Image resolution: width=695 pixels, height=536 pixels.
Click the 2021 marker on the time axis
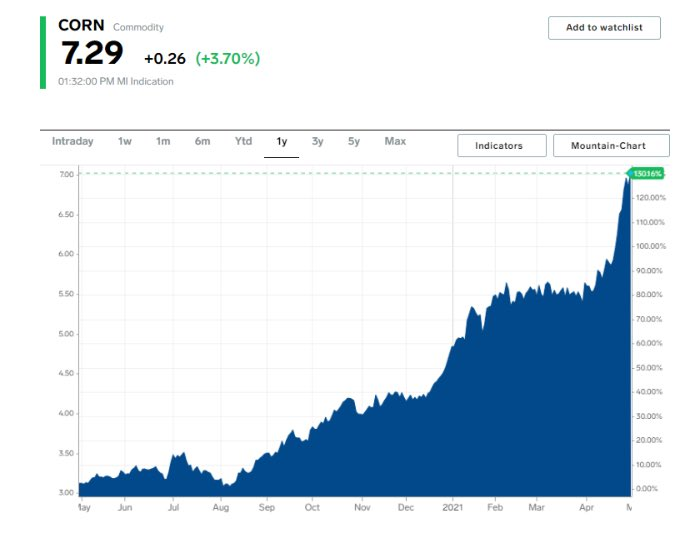[x=453, y=508]
